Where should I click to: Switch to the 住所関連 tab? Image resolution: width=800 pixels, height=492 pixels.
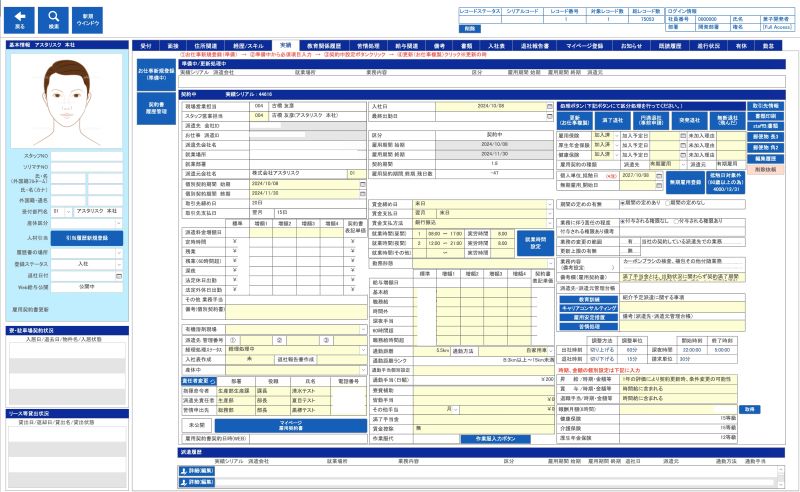coord(205,46)
